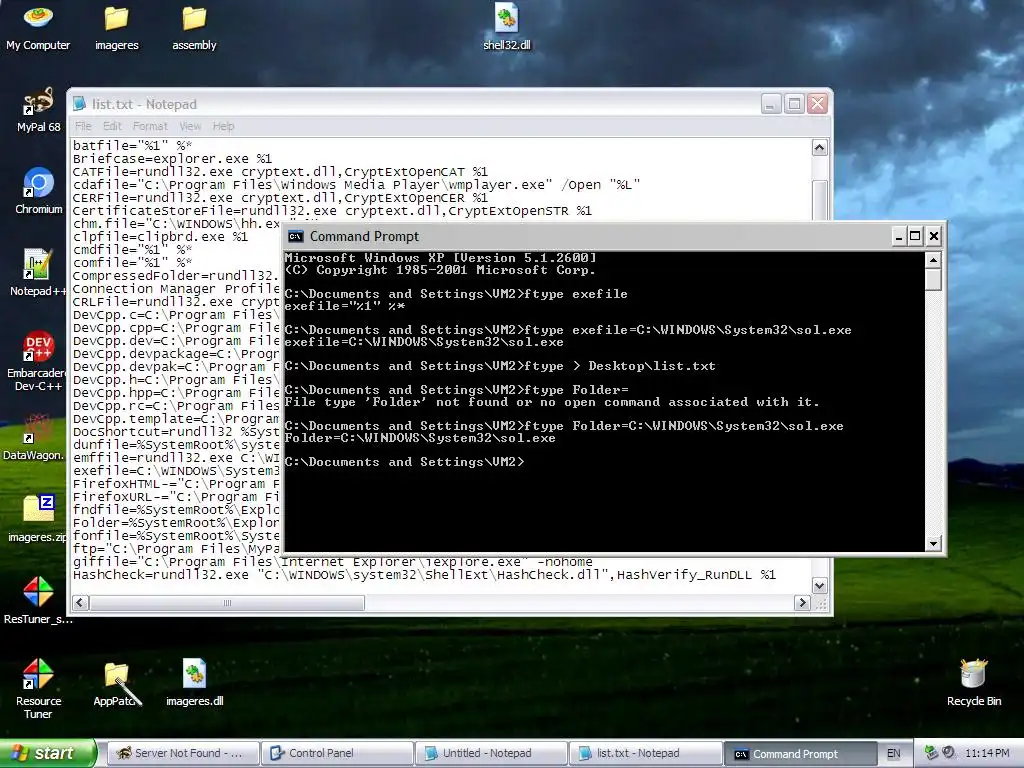Click Command Prompt taskbar button
Screen dimensions: 1024x768
point(799,754)
